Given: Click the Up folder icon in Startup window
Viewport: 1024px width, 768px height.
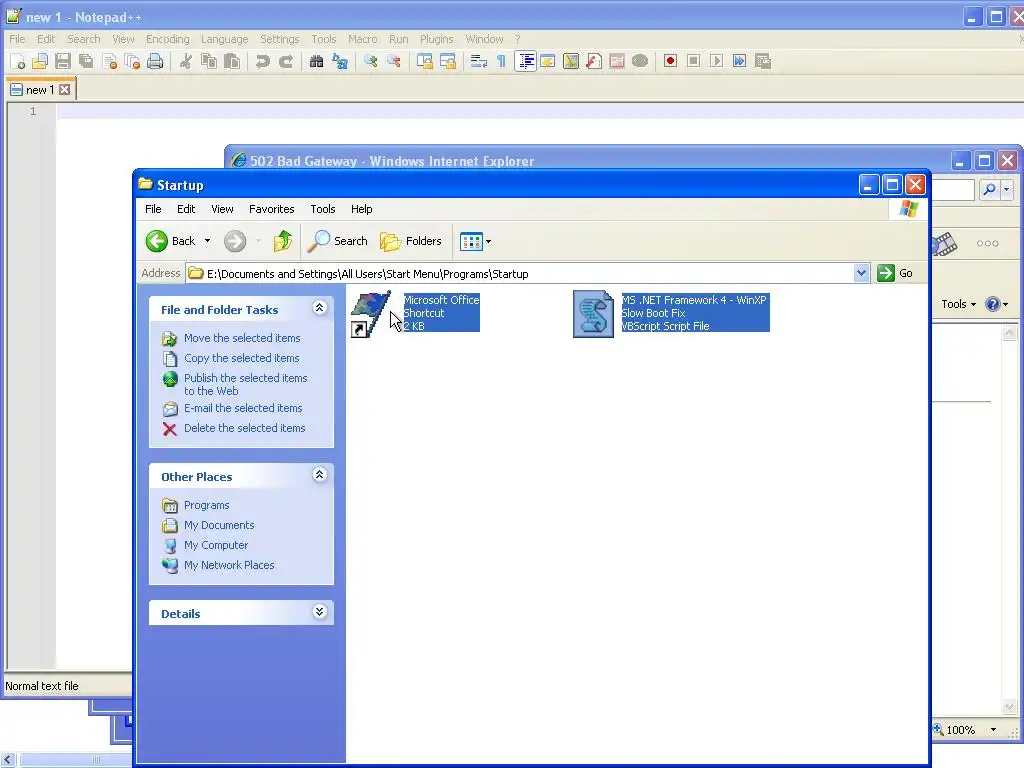Looking at the screenshot, I should [283, 241].
